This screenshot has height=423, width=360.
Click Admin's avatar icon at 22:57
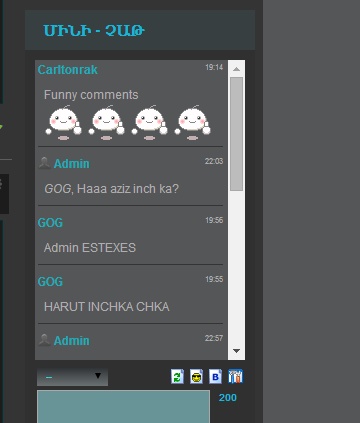44,340
